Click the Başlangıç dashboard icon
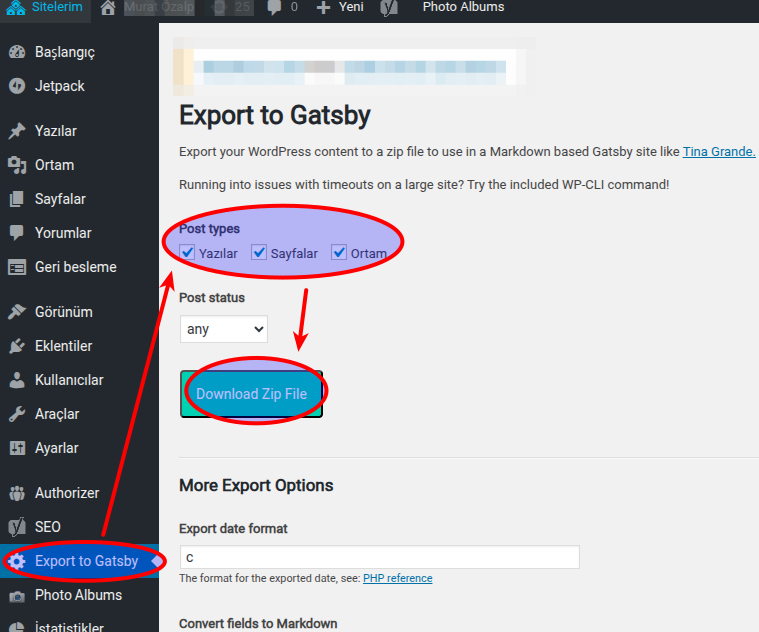The width and height of the screenshot is (759, 632). [x=17, y=52]
